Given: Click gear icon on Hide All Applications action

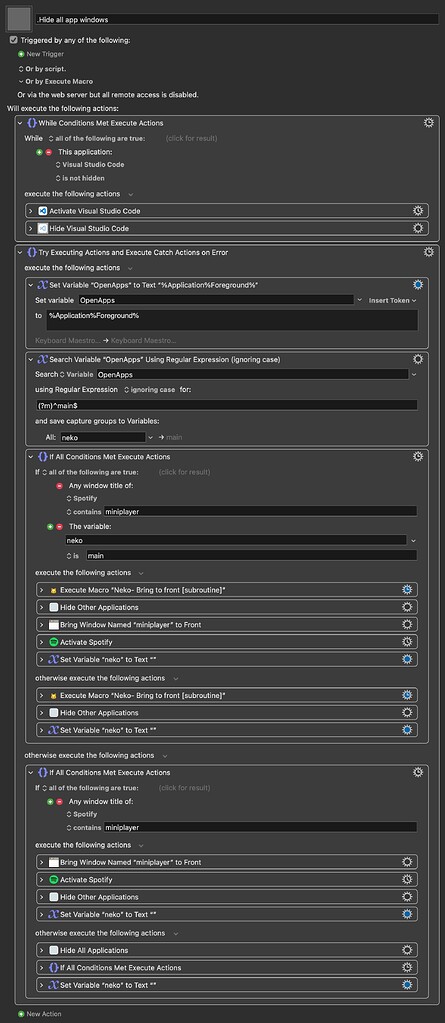Looking at the screenshot, I should [407, 950].
